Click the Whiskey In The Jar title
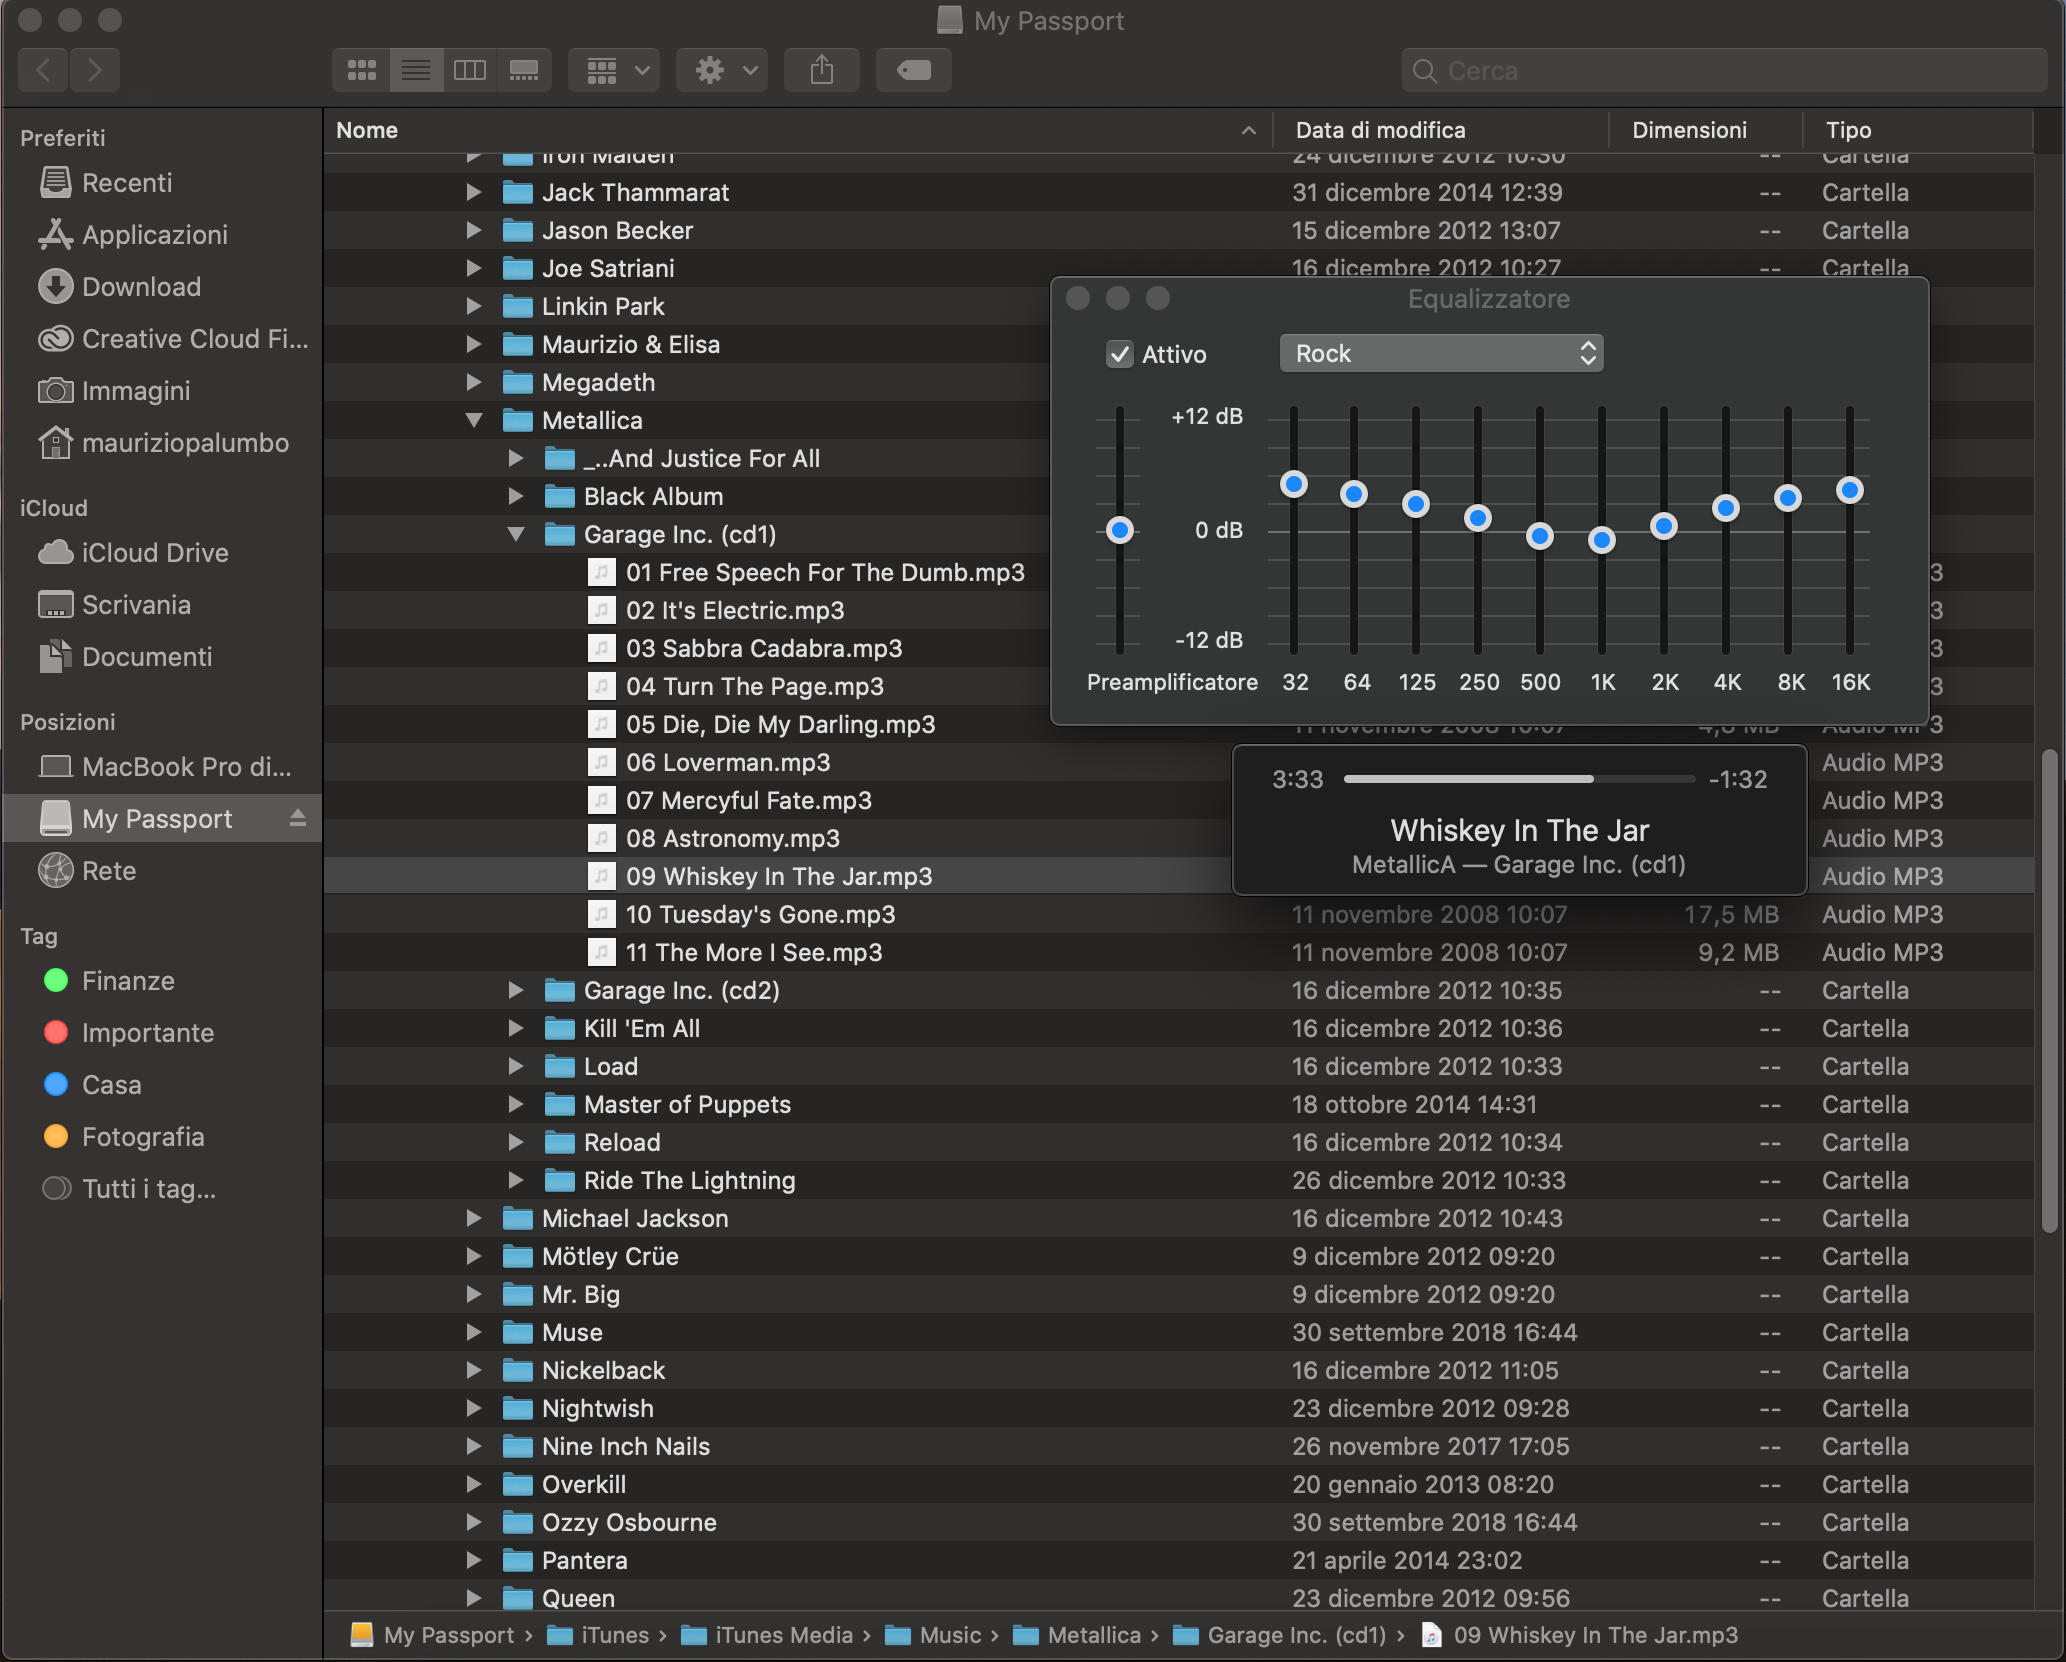This screenshot has width=2066, height=1662. 1519,831
